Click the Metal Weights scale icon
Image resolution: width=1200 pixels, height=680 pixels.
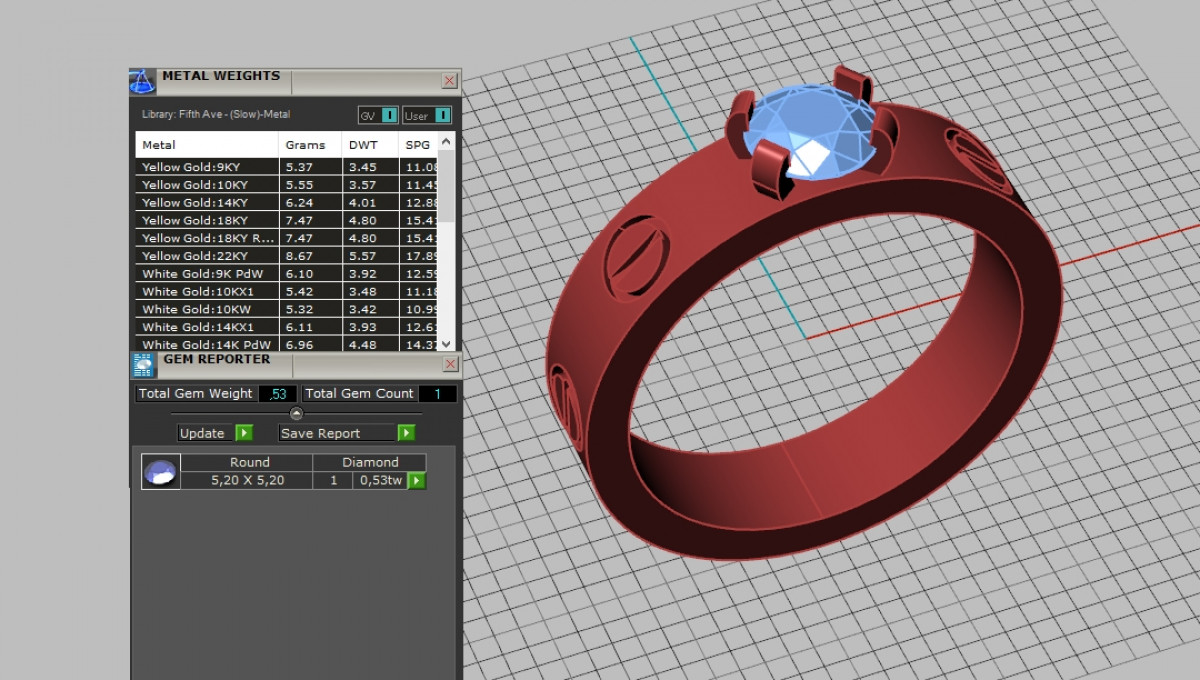click(143, 82)
